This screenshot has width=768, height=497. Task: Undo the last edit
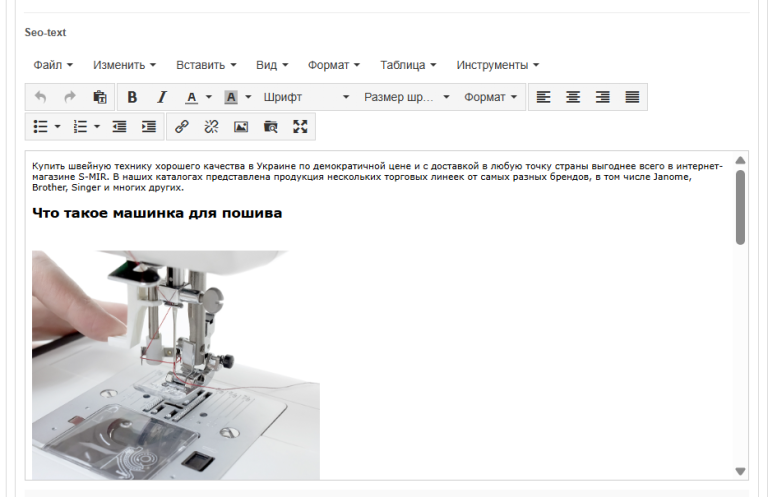41,97
